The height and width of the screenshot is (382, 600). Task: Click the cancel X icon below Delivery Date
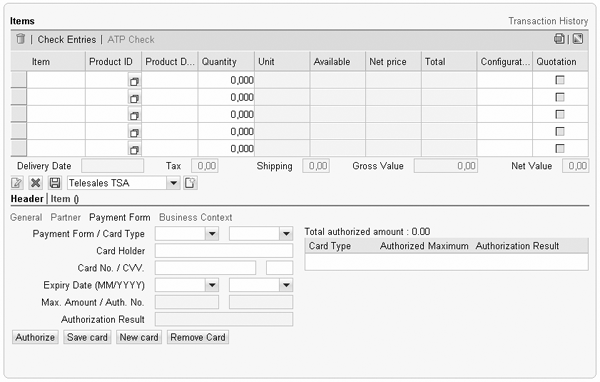[x=36, y=183]
